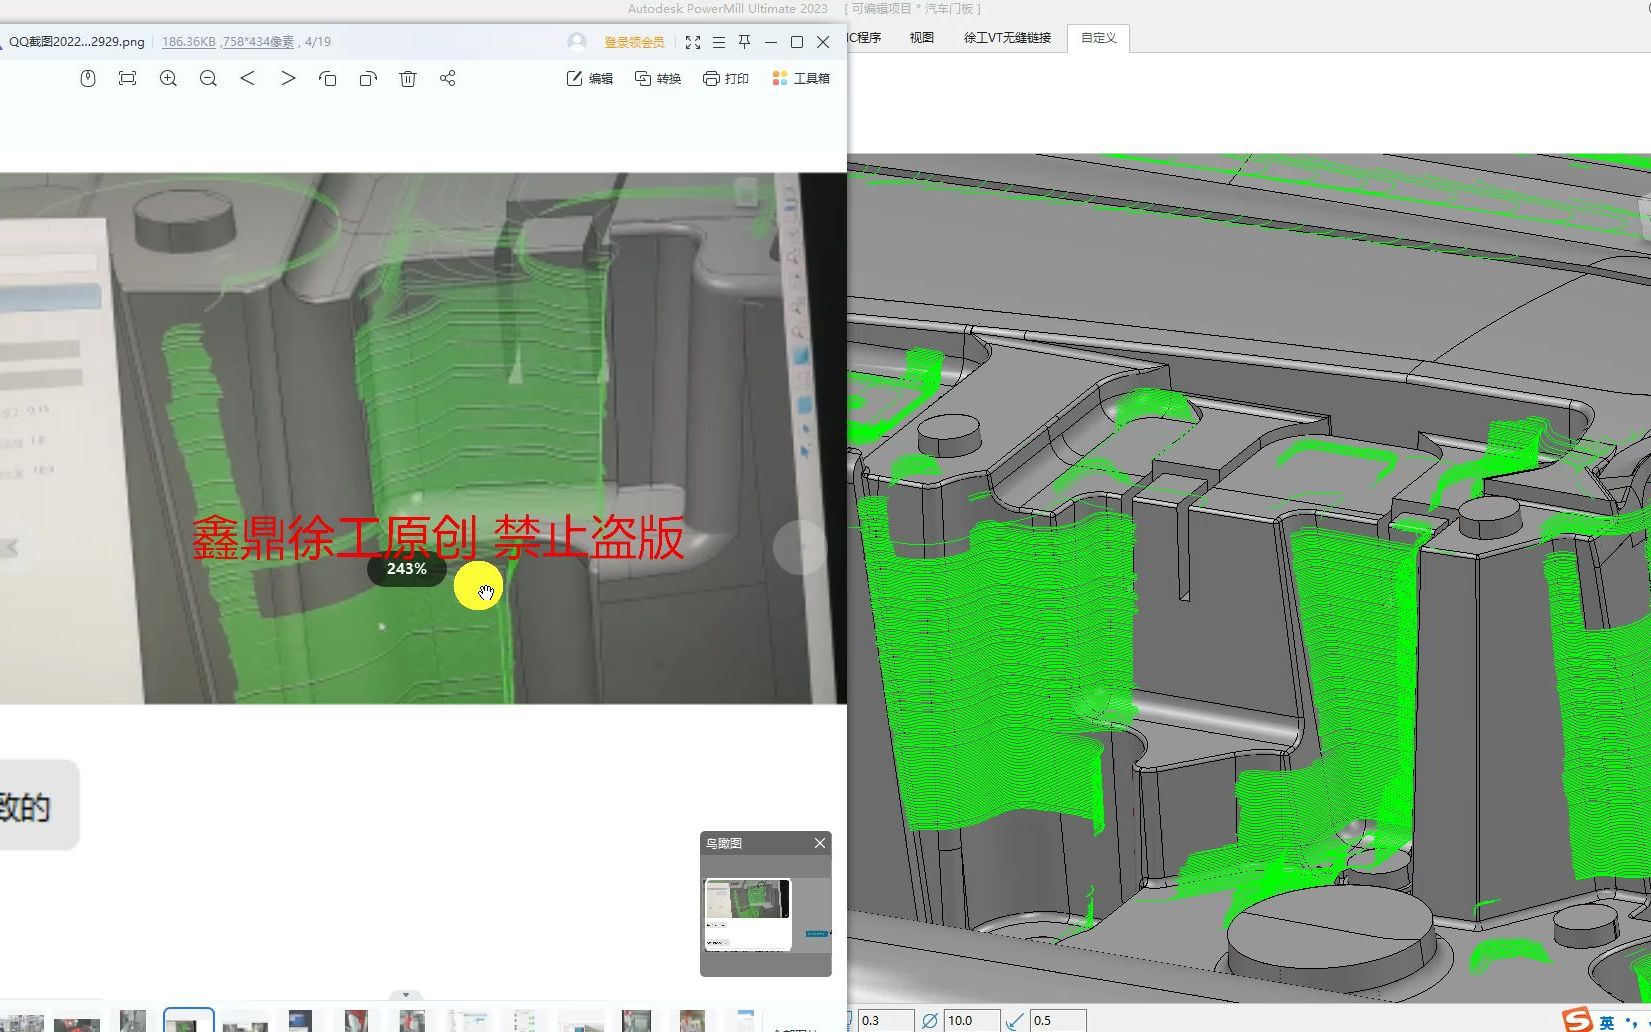Screen dimensions: 1651x1032
Task: Go to next image with right arrow
Action: click(x=288, y=78)
